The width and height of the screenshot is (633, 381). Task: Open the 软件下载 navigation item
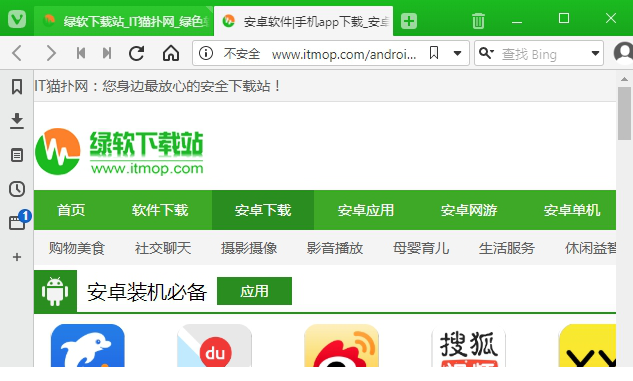point(160,210)
